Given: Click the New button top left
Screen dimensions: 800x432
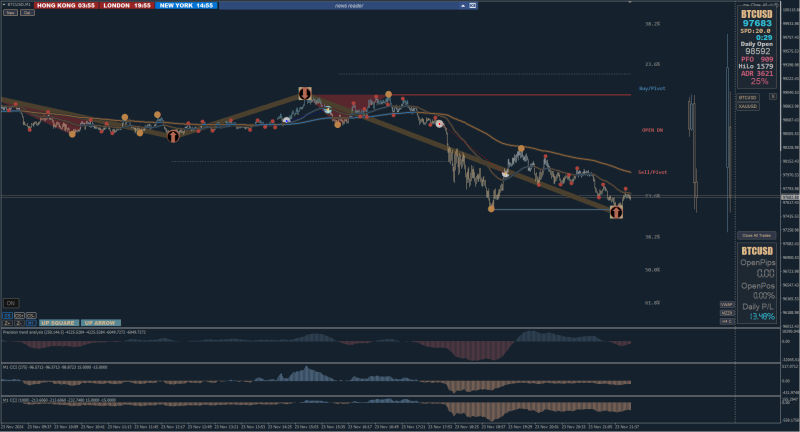Looking at the screenshot, I should pyautogui.click(x=10, y=12).
